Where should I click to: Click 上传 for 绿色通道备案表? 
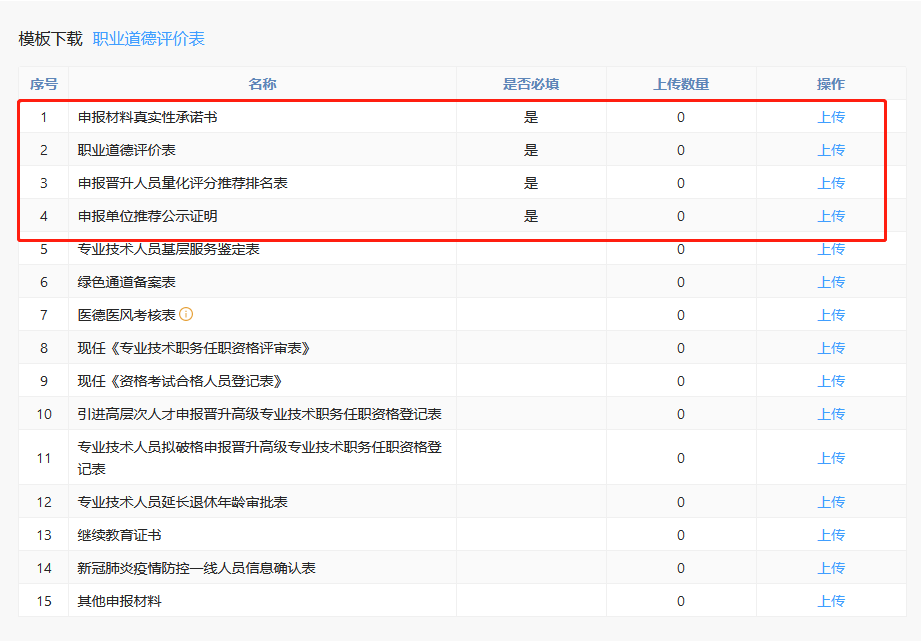tap(831, 282)
